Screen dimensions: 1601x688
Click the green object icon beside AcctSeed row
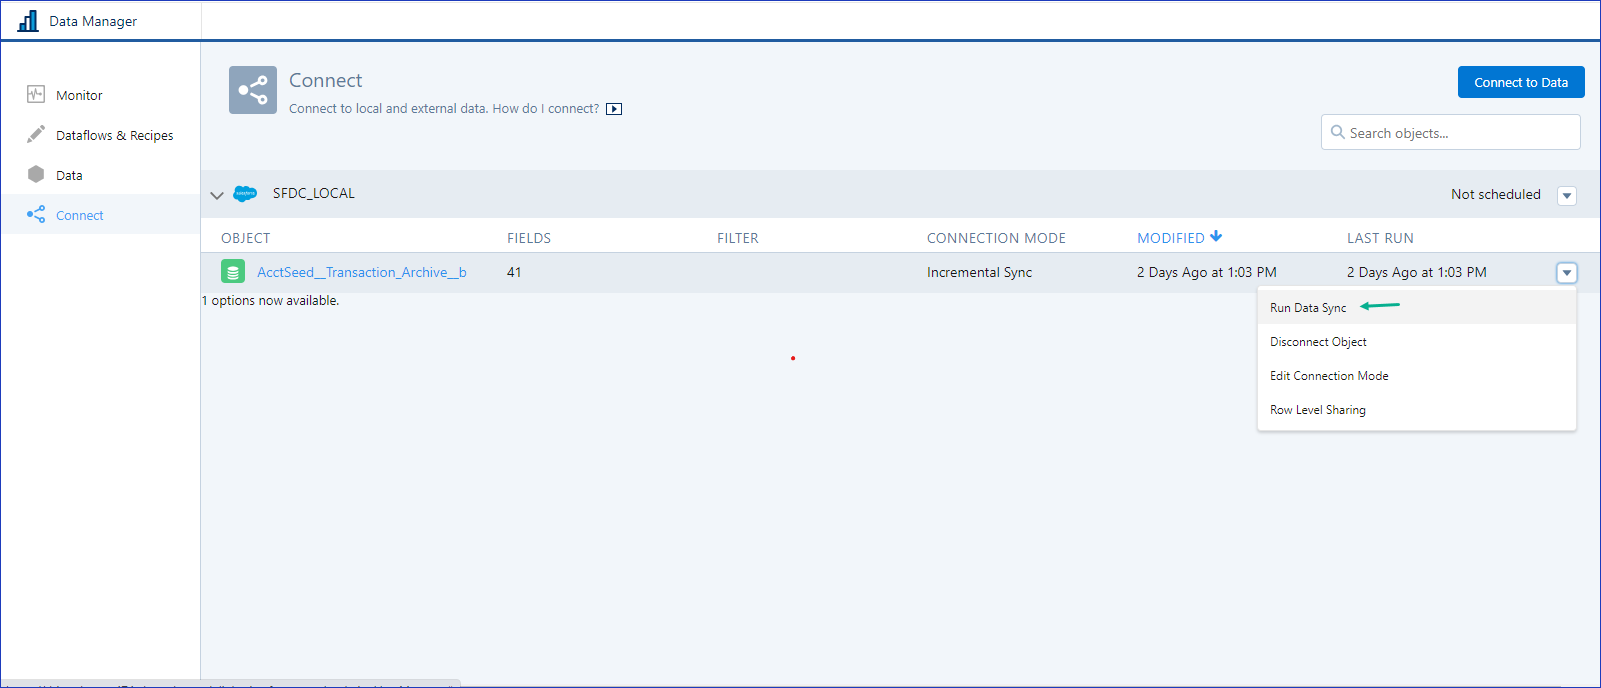pos(233,272)
